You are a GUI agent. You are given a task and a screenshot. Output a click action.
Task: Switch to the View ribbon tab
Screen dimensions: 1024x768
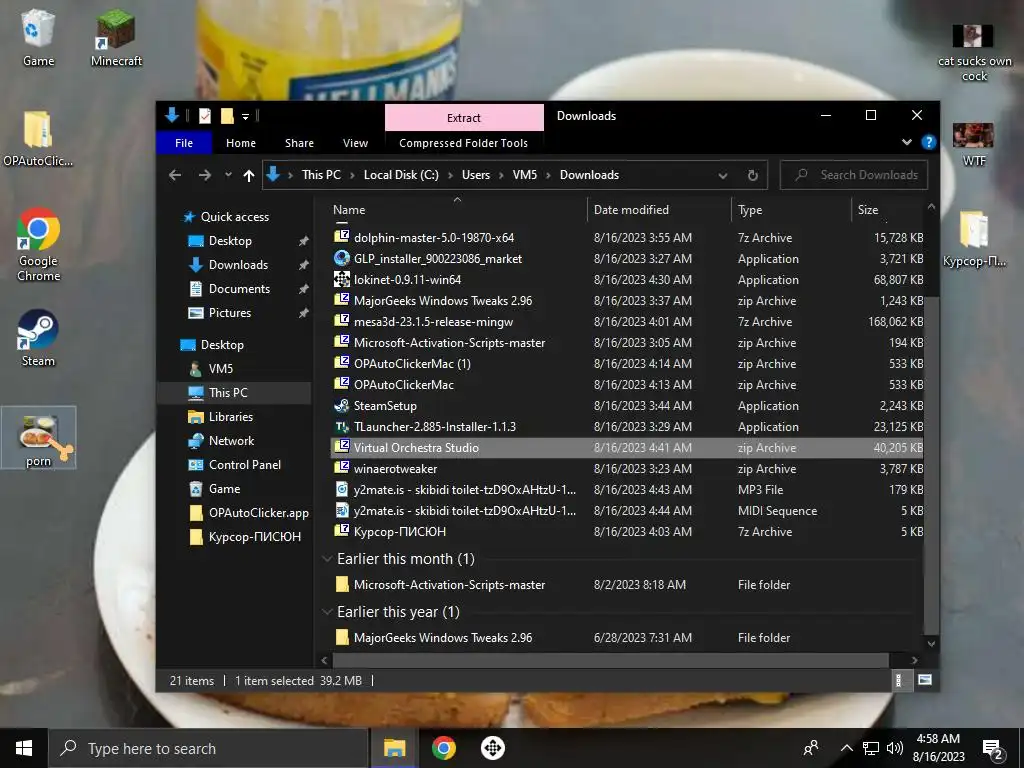[x=355, y=143]
